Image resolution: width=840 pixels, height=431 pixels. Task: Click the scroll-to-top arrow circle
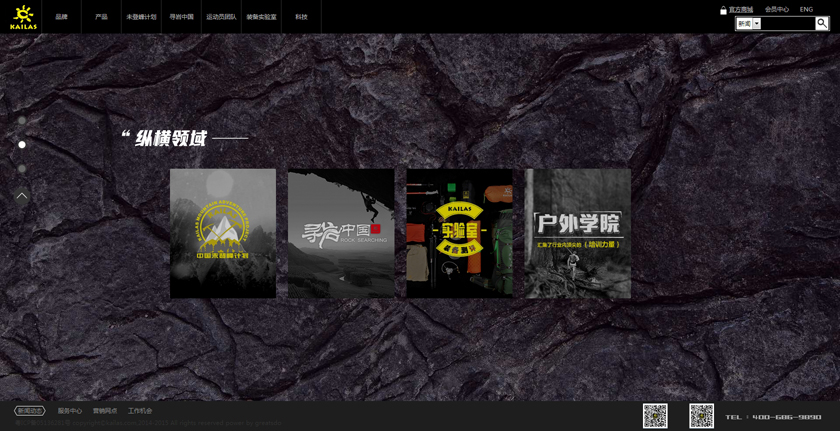coord(22,196)
